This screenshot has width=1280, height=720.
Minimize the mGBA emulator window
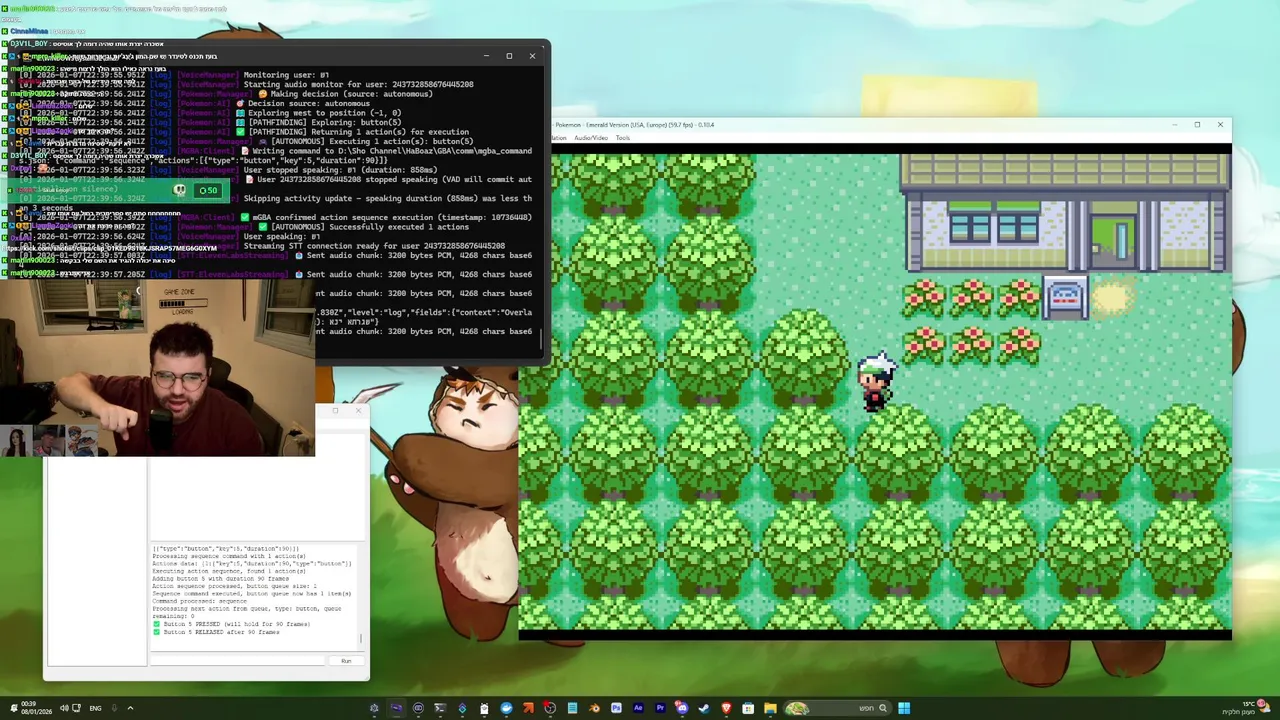pos(1174,125)
